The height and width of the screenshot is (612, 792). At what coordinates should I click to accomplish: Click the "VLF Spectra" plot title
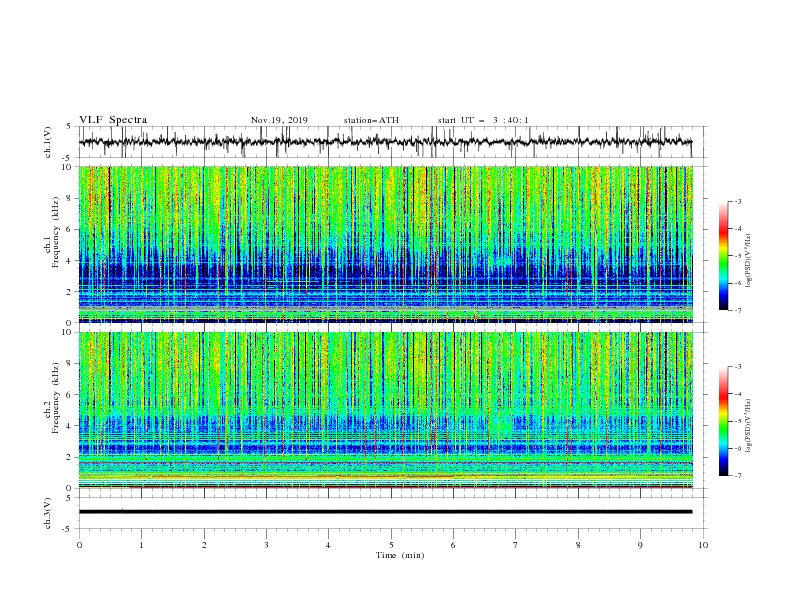pos(113,120)
